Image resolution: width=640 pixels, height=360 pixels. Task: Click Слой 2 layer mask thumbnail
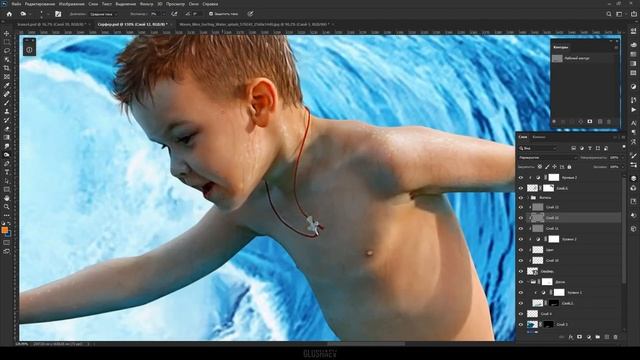point(553,303)
